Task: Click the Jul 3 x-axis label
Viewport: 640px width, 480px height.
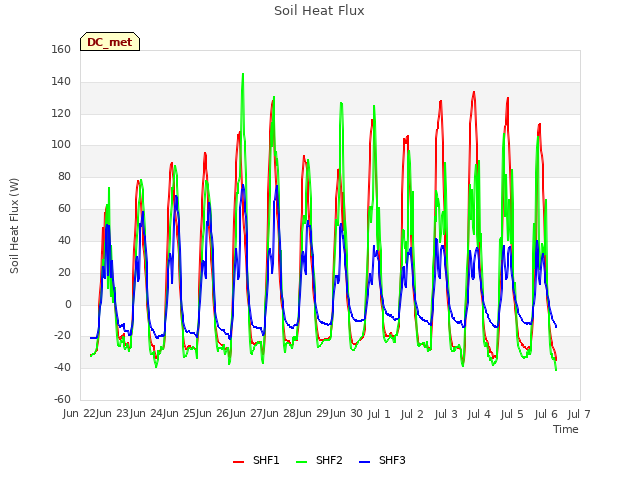Action: 446,414
